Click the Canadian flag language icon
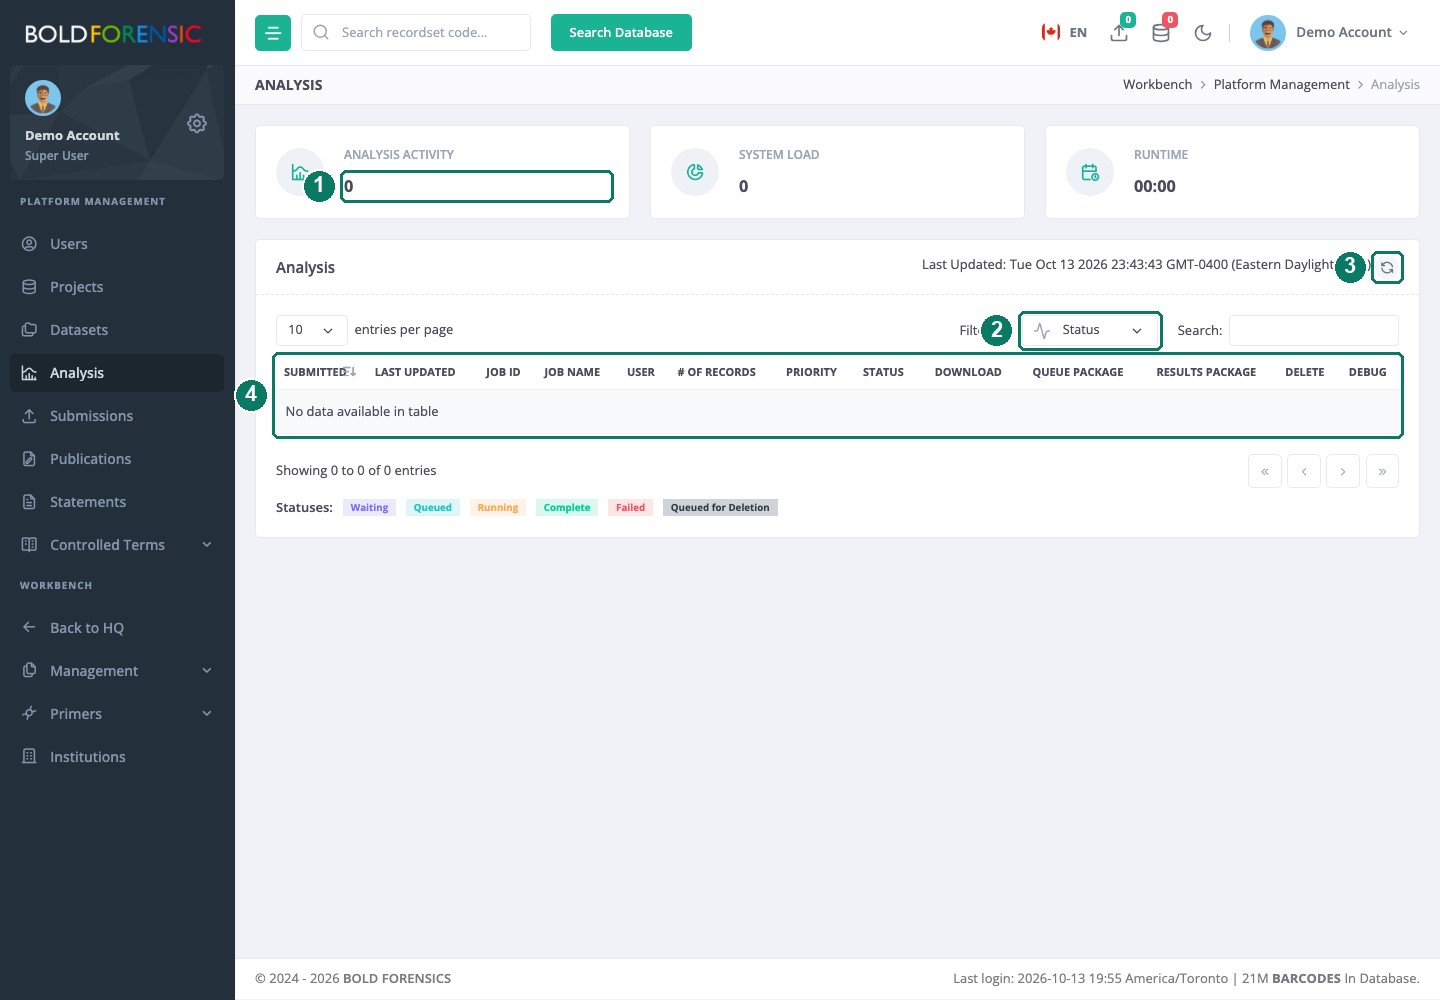The width and height of the screenshot is (1440, 1000). (1051, 33)
